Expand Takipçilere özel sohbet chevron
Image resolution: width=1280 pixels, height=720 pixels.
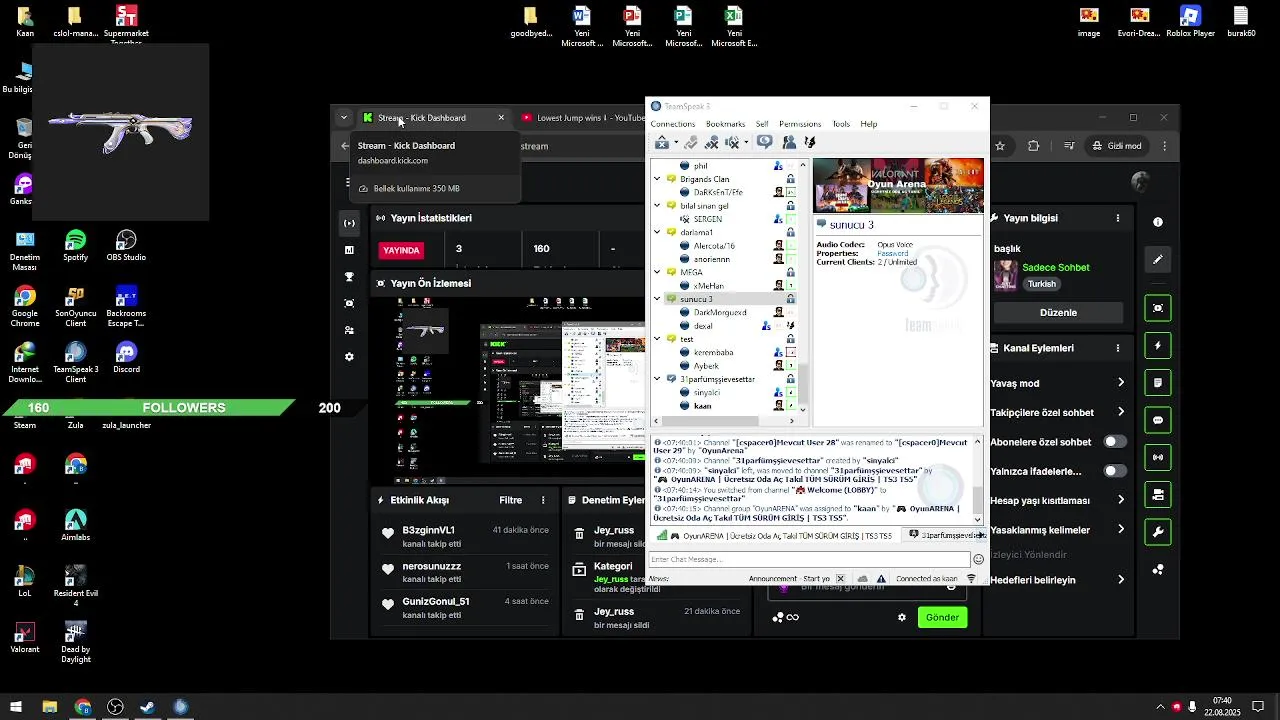click(1120, 412)
